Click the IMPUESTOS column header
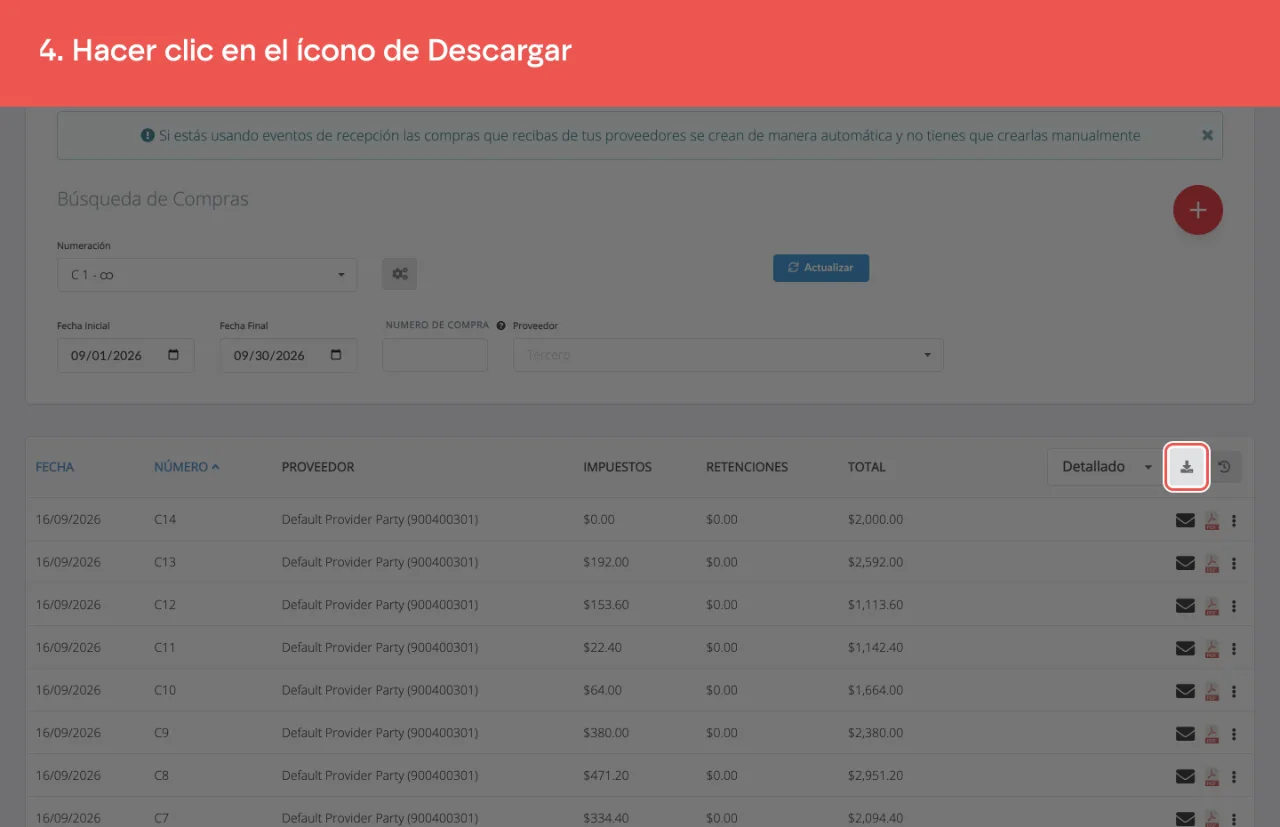Viewport: 1280px width, 827px height. (x=617, y=467)
